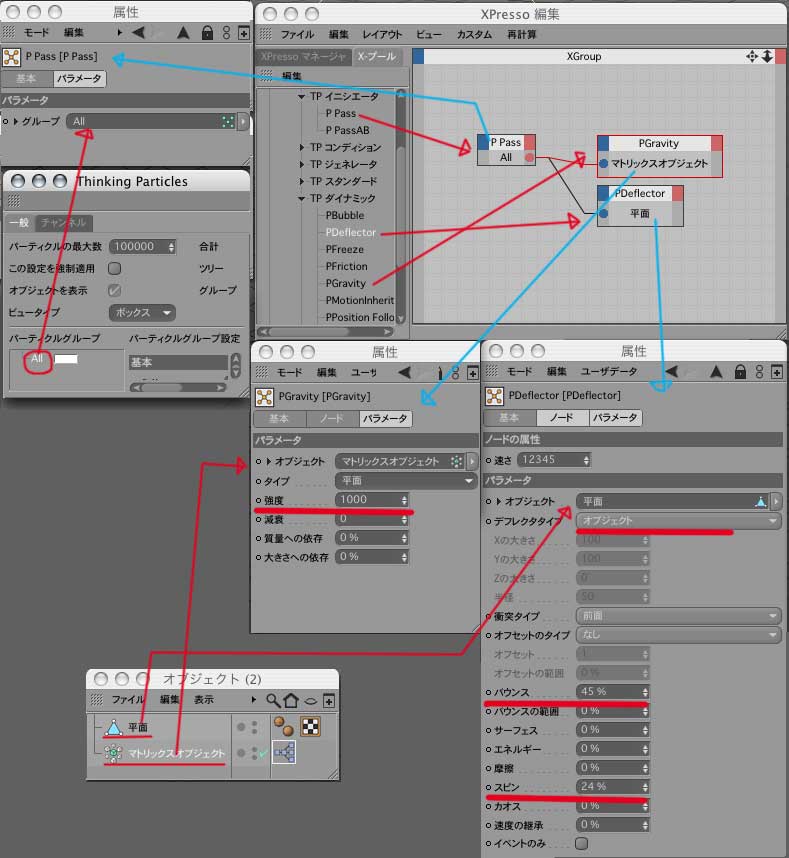This screenshot has width=789, height=858.
Task: Click blue input port of PDeflector node
Action: 603,213
